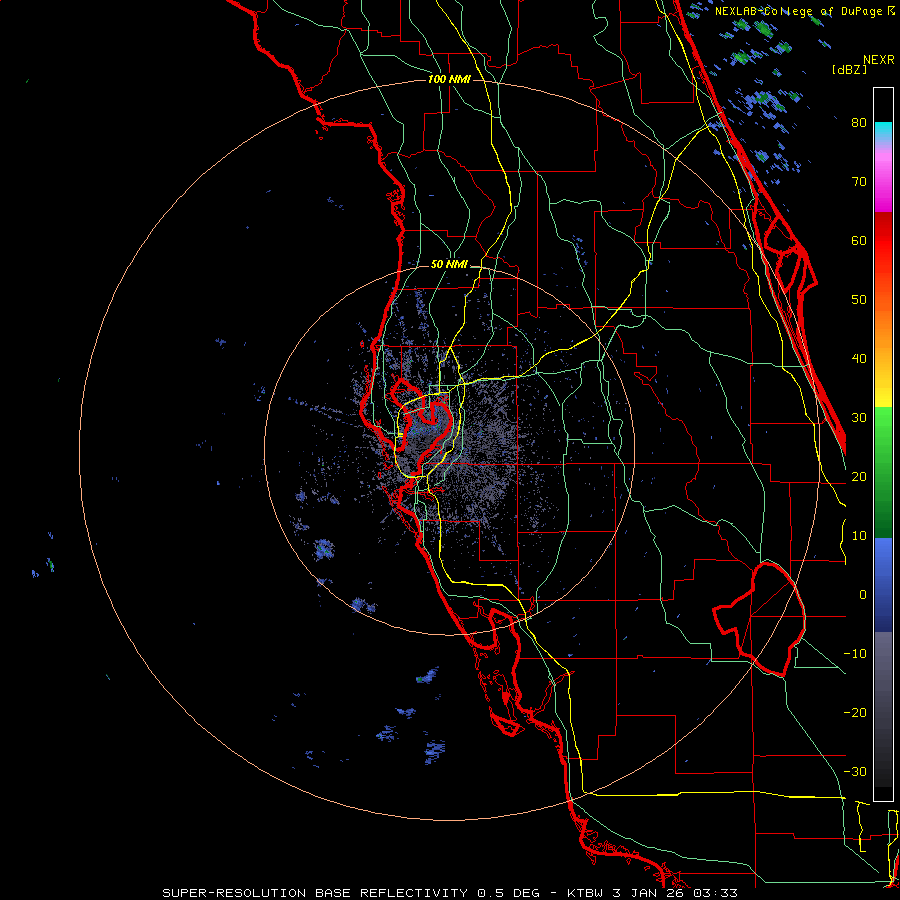Click the reflectivity color scale bar
Viewport: 900px width, 900px height.
pyautogui.click(x=883, y=444)
